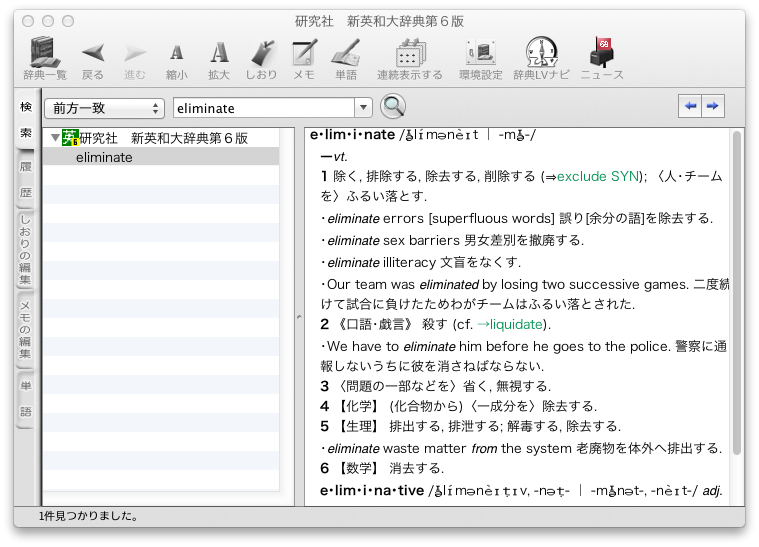Screen dimensions: 759x547
Task: Switch to the しおりの編集 side tab
Action: point(26,249)
